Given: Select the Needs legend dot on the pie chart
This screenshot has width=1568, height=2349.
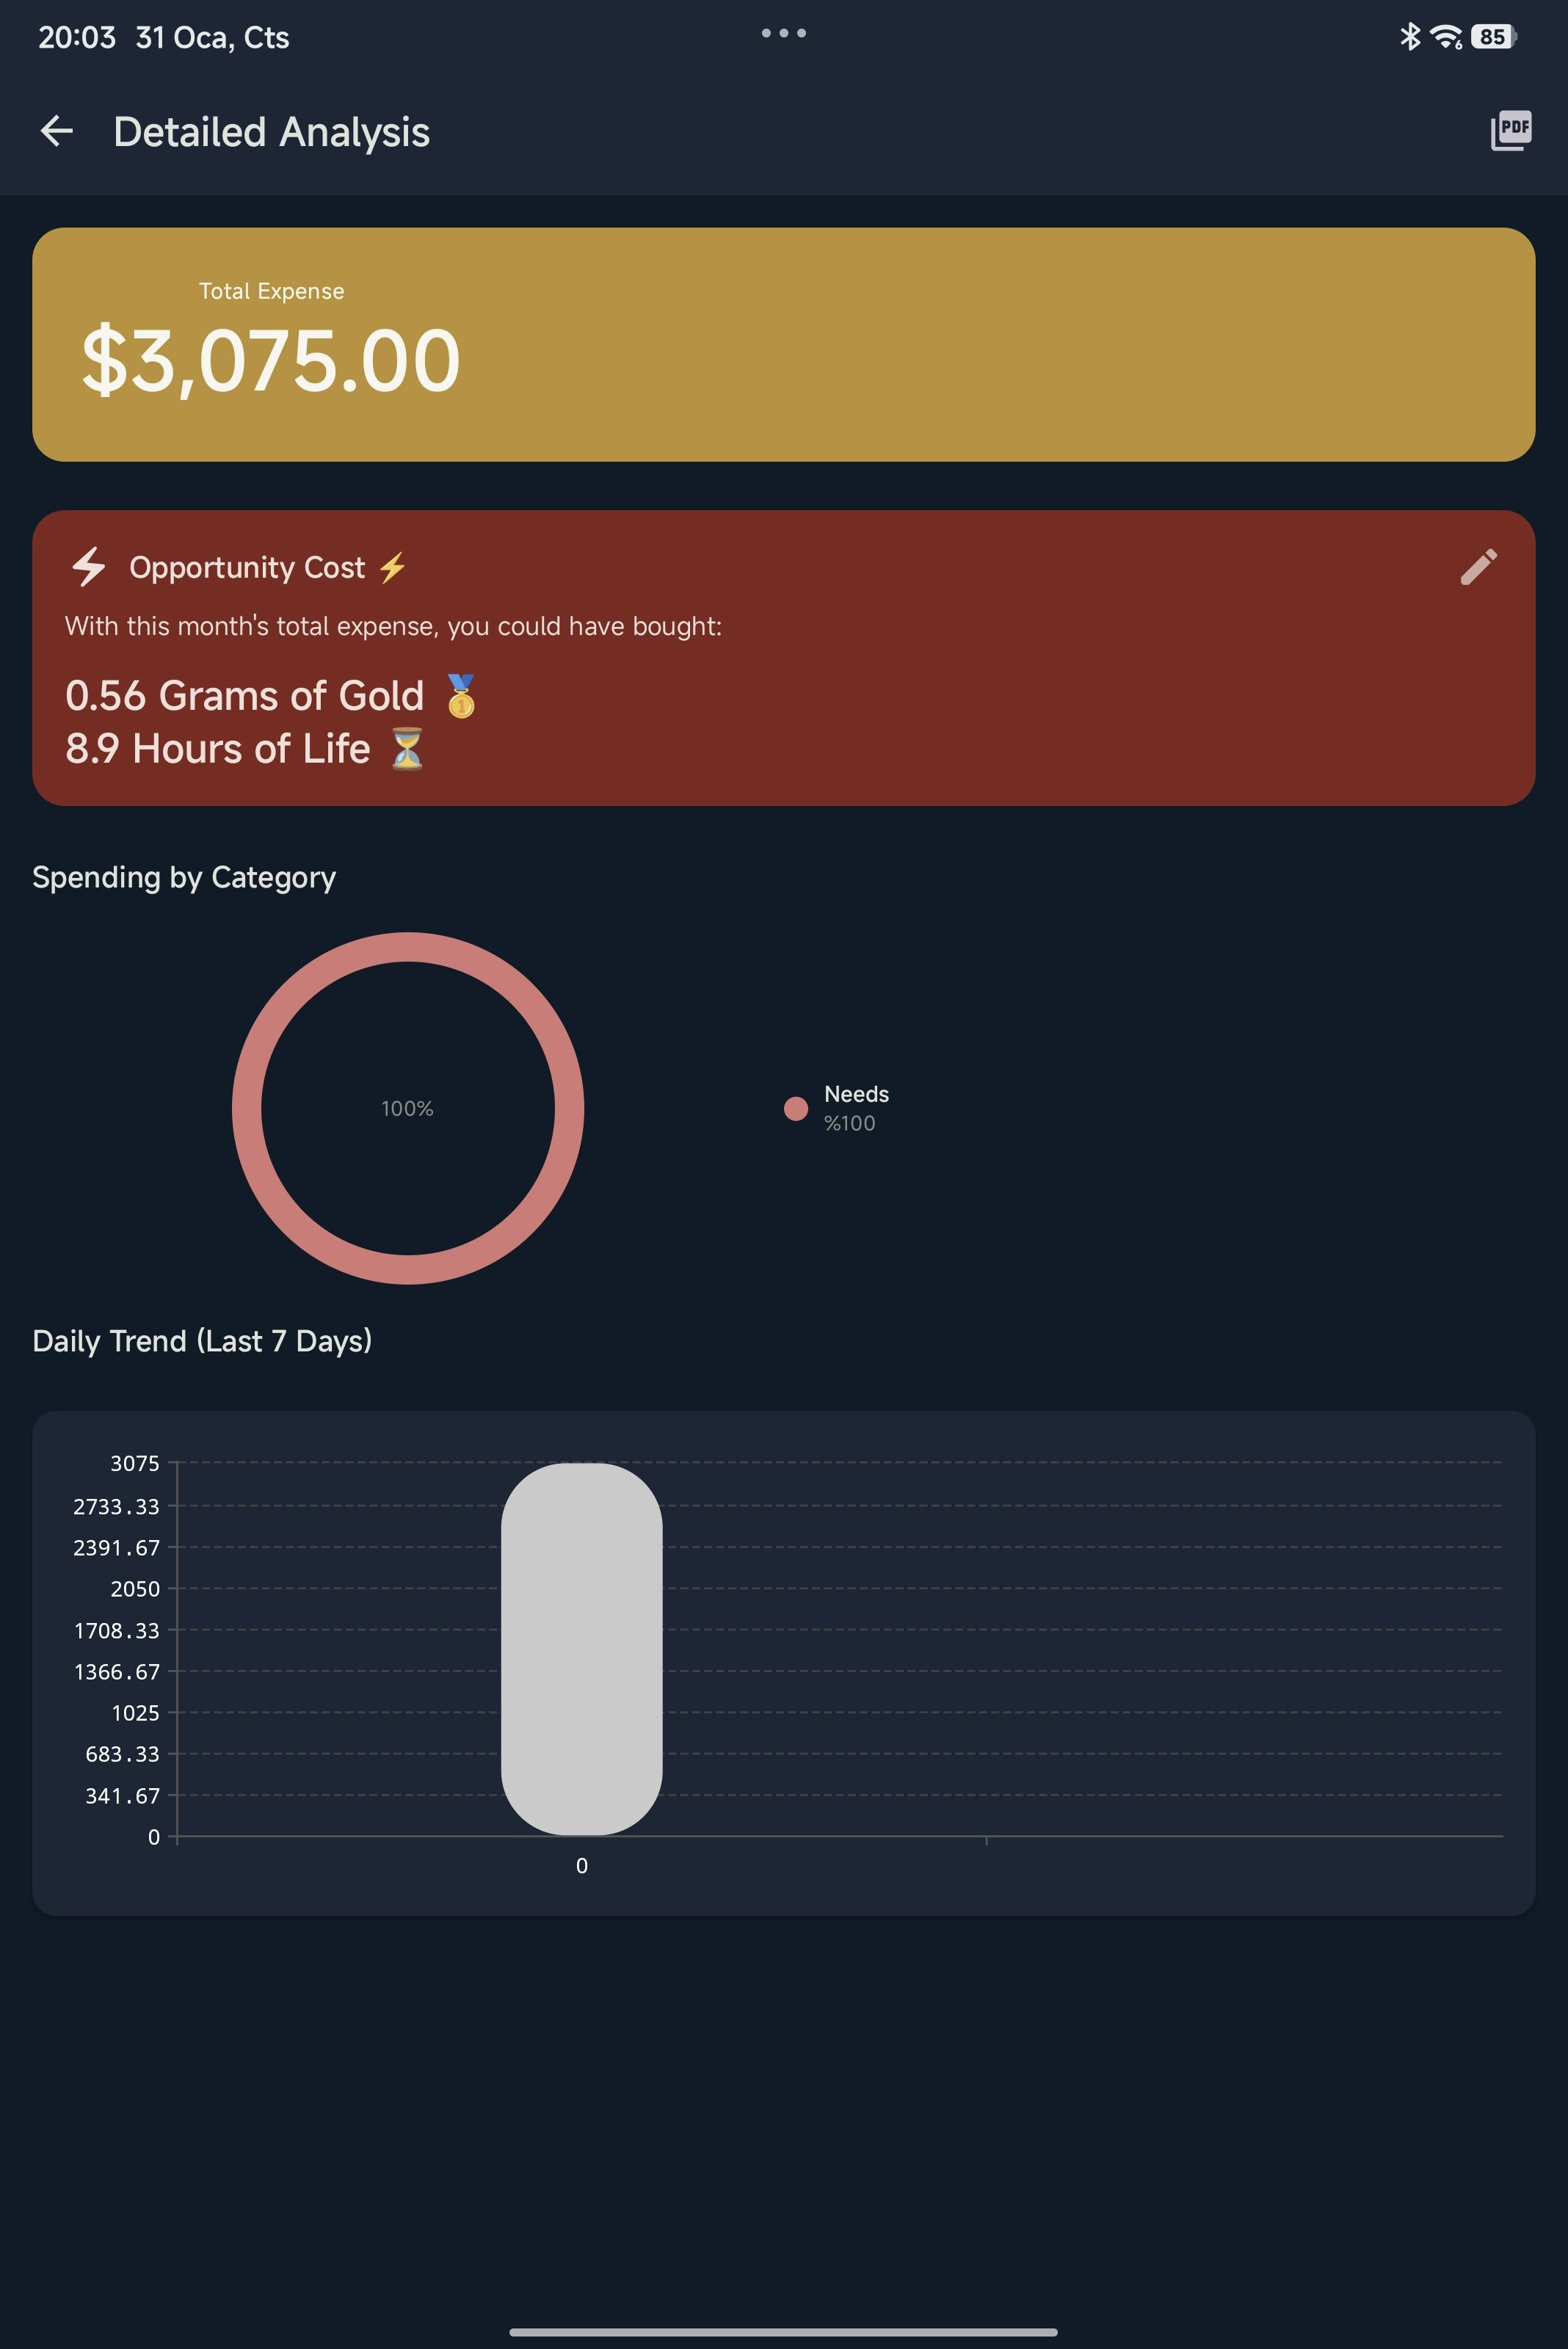Looking at the screenshot, I should tap(795, 1108).
